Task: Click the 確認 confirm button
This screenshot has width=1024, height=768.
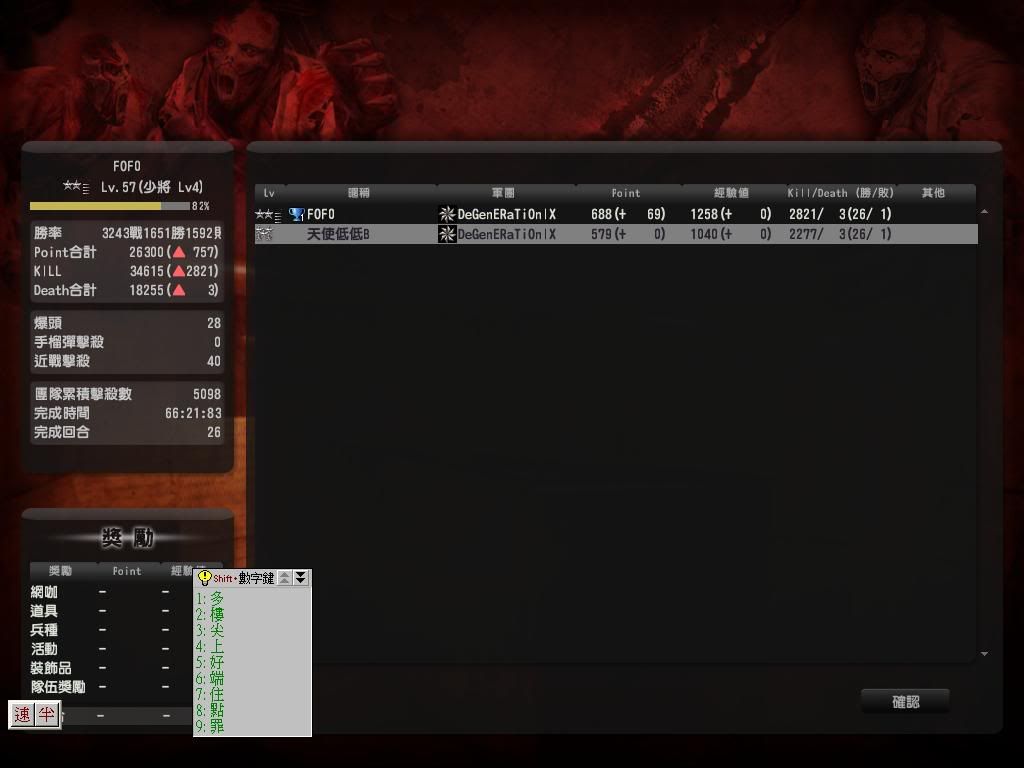Action: tap(905, 702)
